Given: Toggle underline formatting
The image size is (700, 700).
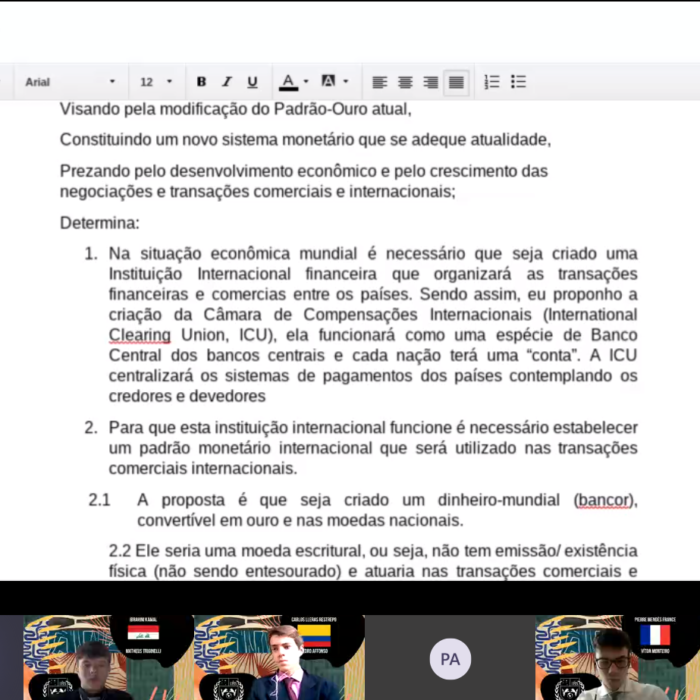Looking at the screenshot, I should (252, 82).
